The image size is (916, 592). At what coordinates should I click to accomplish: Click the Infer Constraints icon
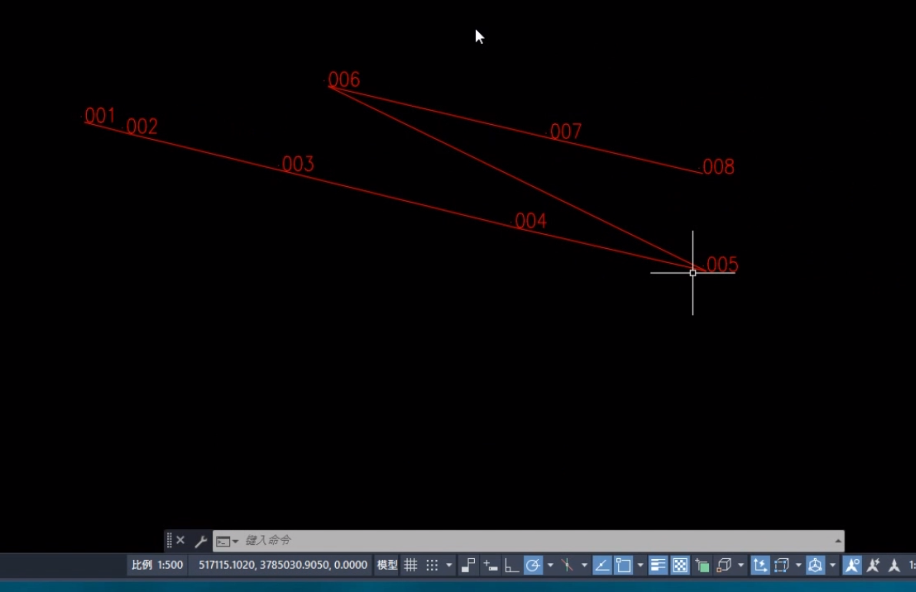click(468, 565)
